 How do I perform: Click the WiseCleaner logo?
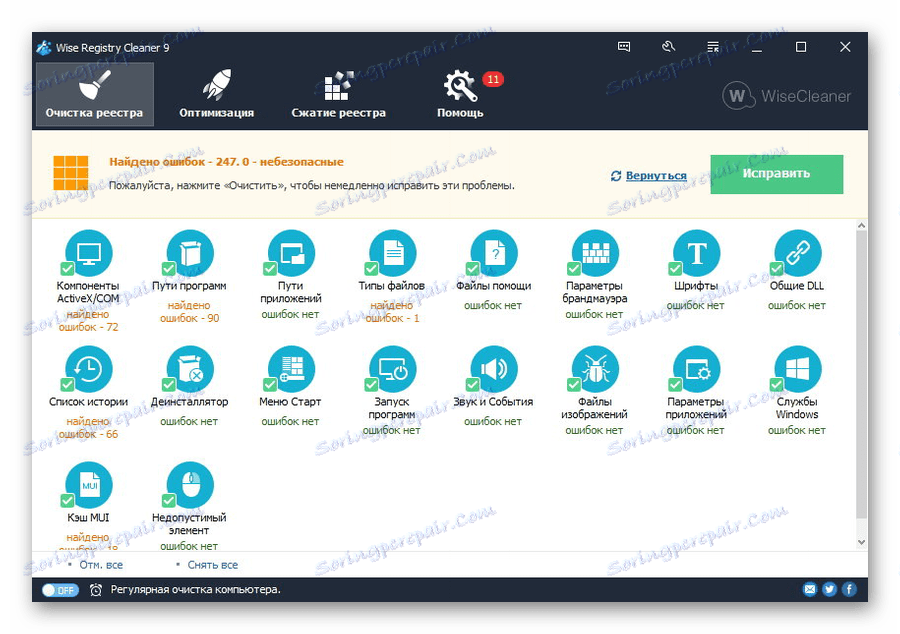786,96
